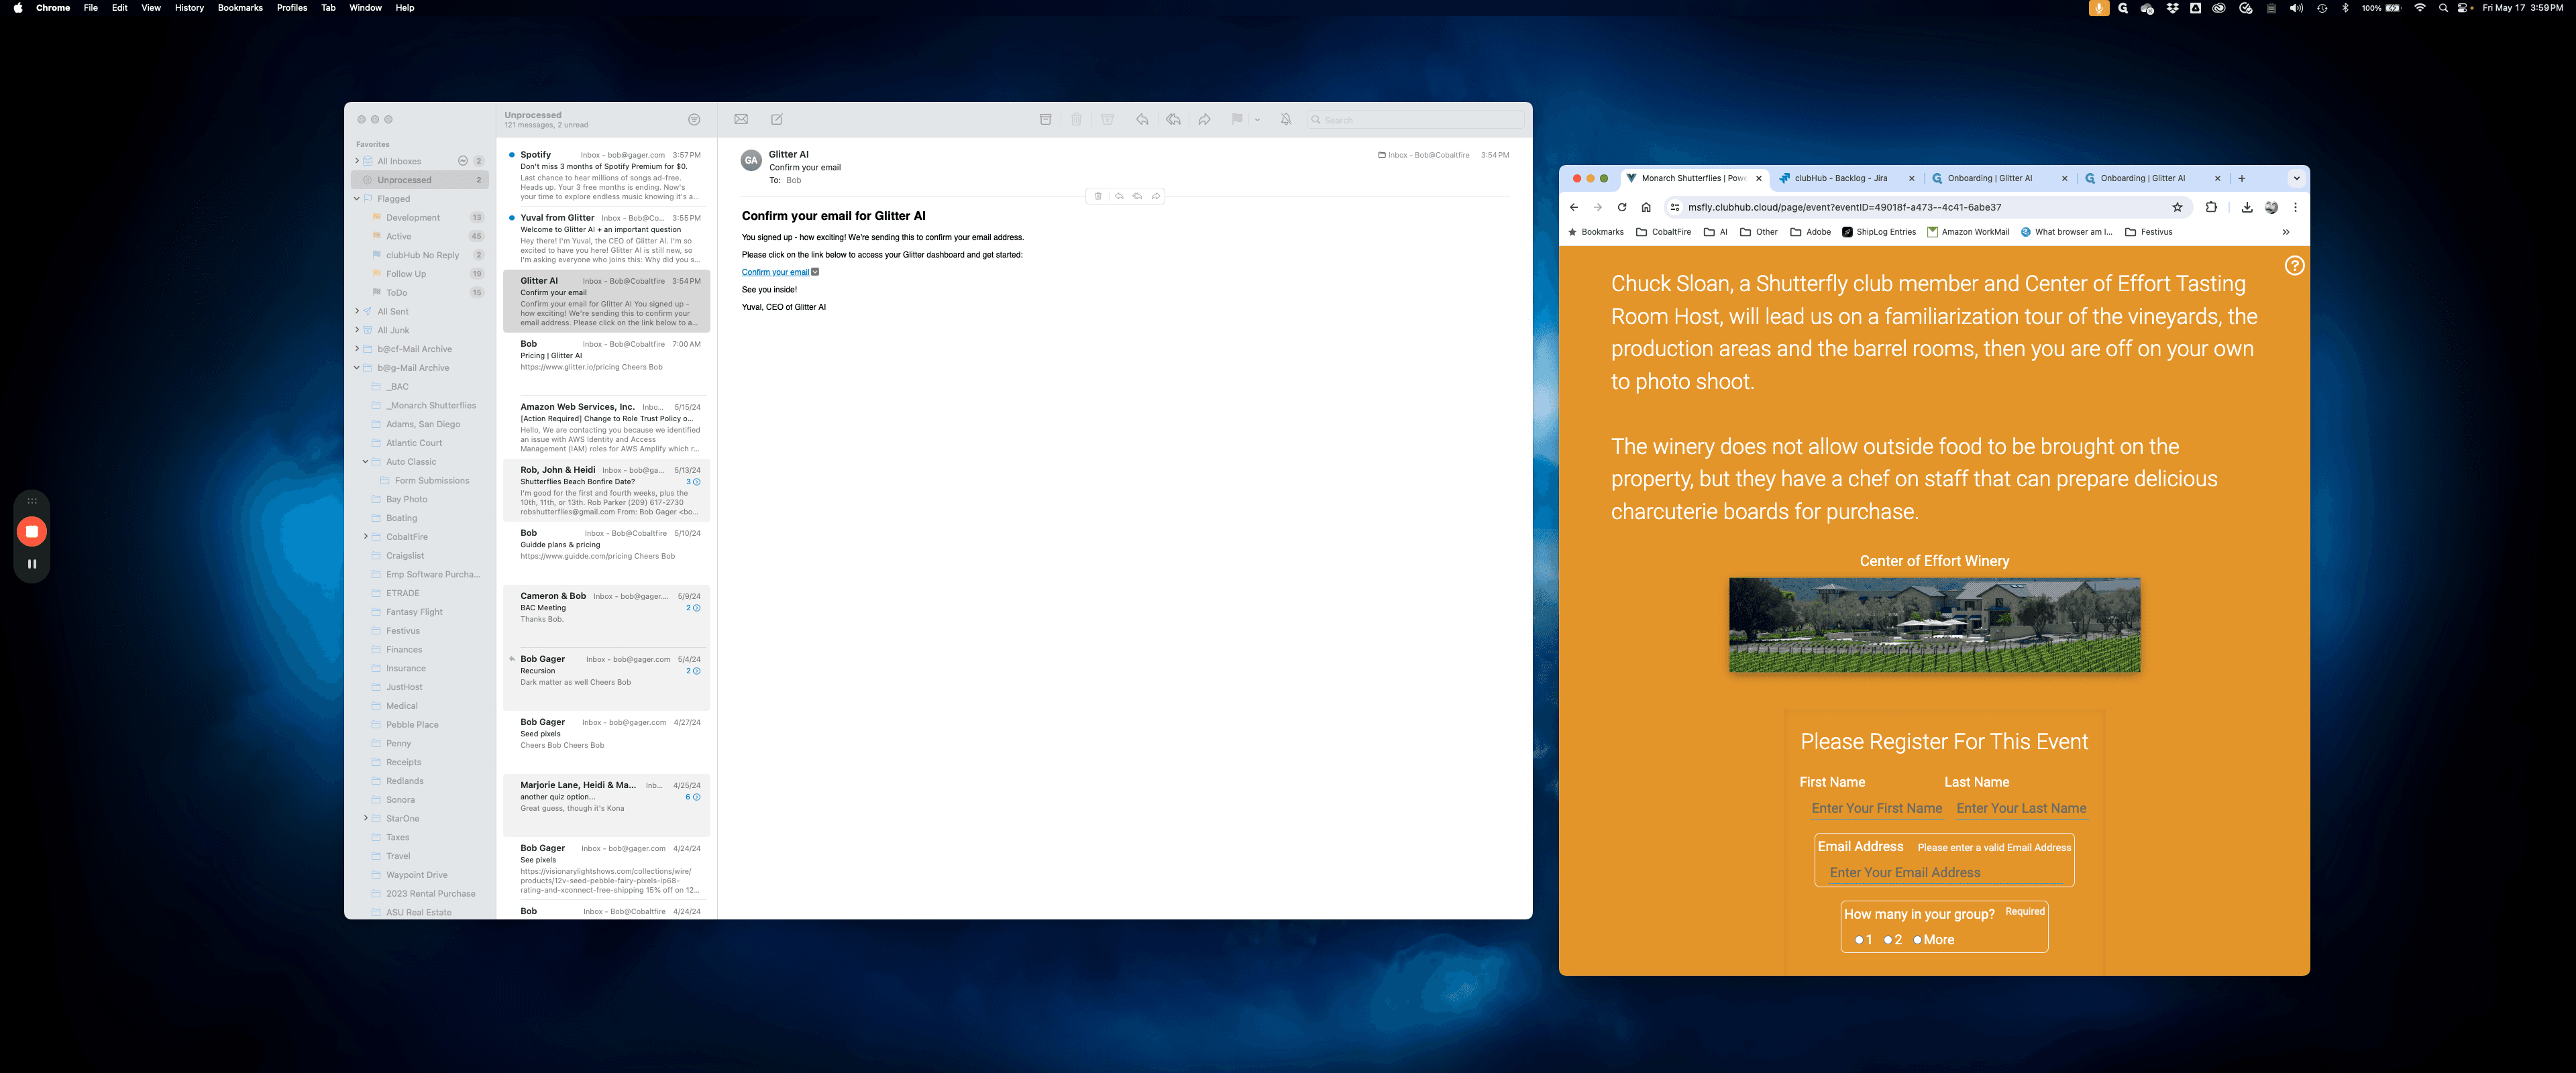
Task: Open a new Chrome tab
Action: pyautogui.click(x=2242, y=178)
